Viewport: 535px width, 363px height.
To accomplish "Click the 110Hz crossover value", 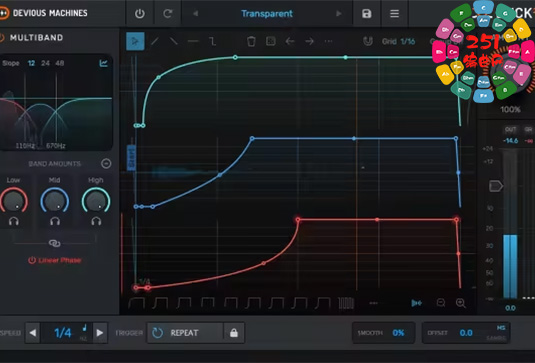I will click(x=25, y=146).
